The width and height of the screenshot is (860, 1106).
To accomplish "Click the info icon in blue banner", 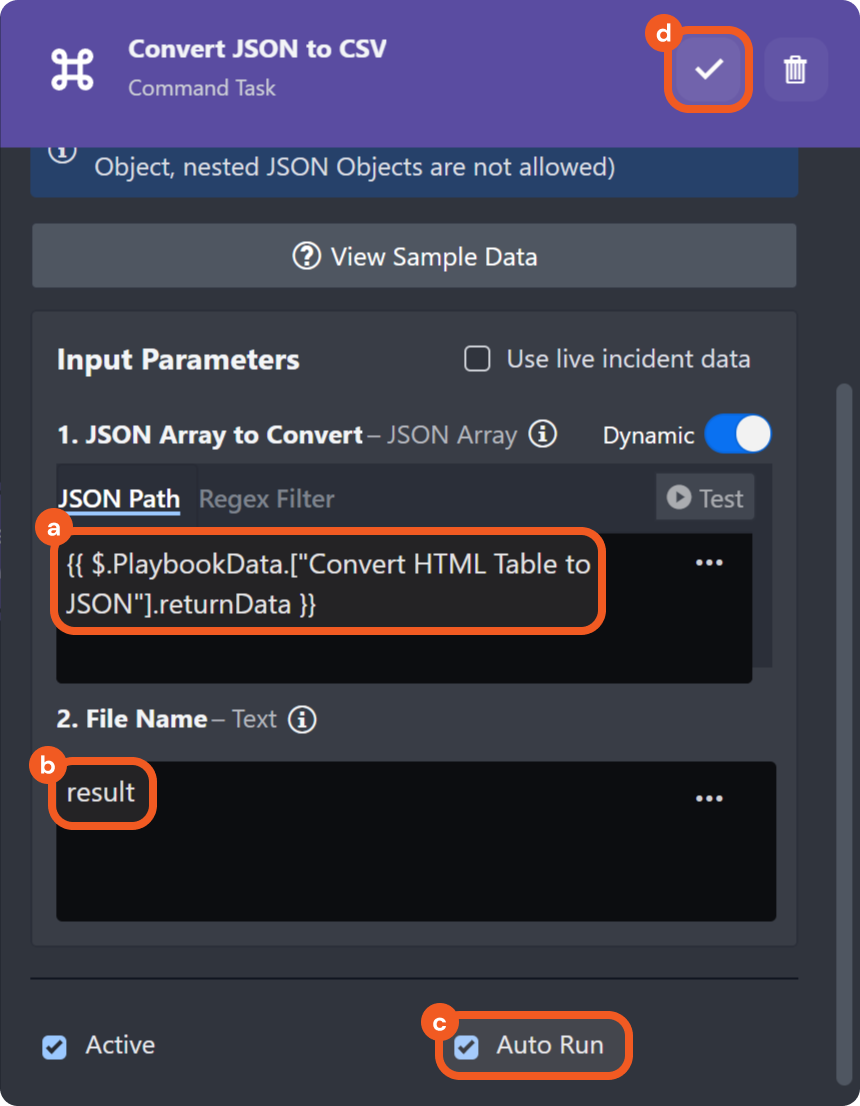I will (x=63, y=153).
